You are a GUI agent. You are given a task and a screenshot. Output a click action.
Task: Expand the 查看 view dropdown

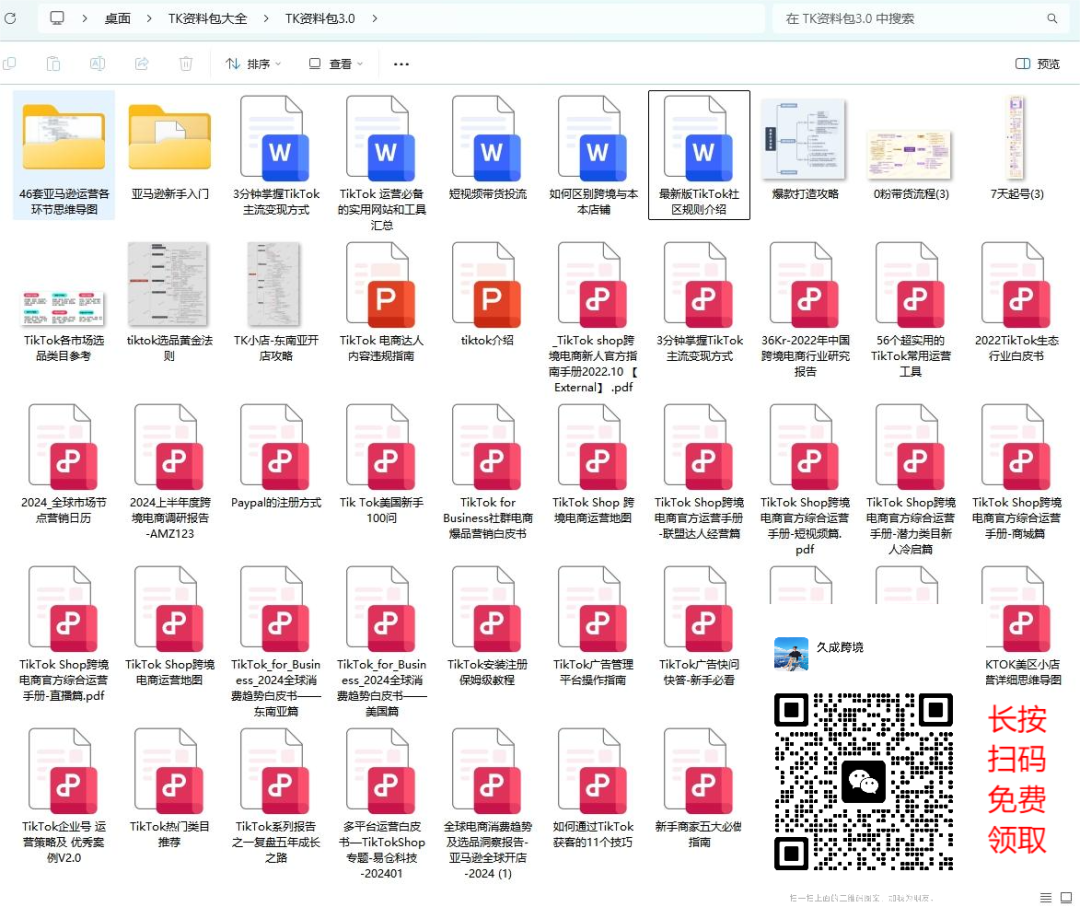point(335,64)
